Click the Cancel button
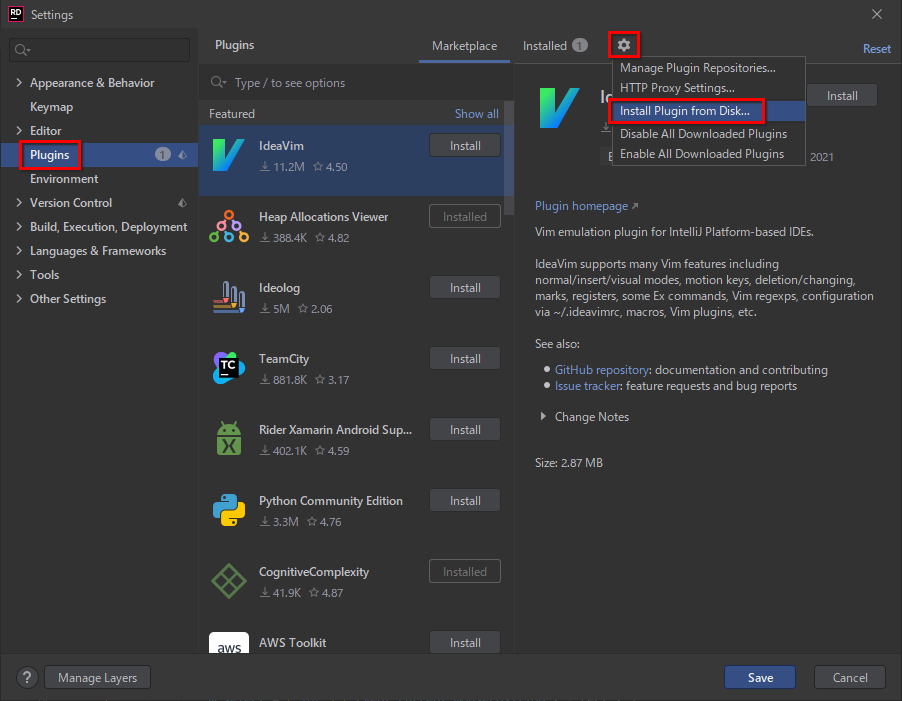The image size is (902, 701). (x=850, y=677)
